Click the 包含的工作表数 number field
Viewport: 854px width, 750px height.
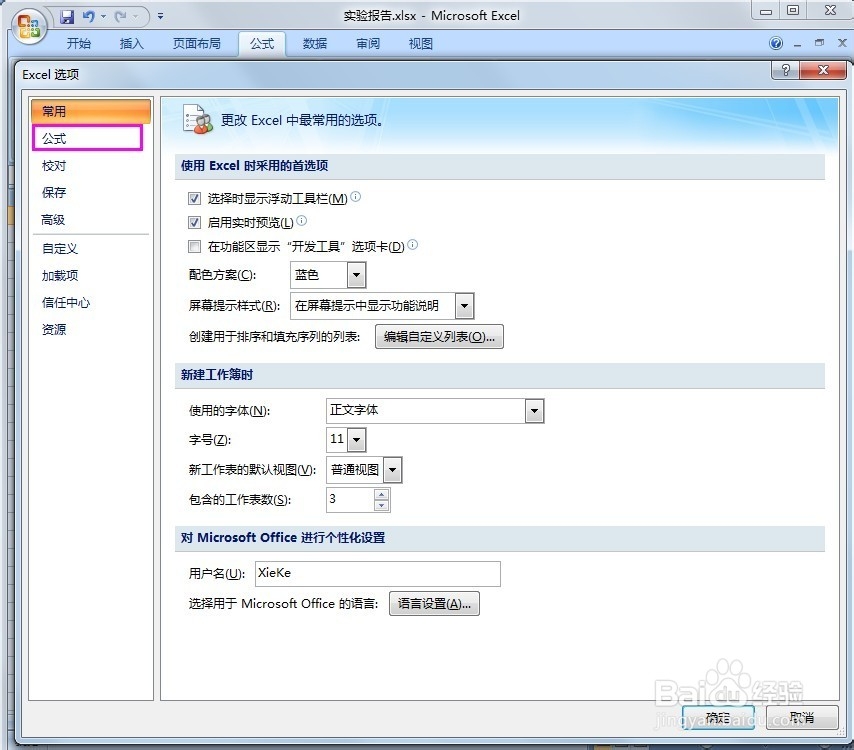(350, 499)
